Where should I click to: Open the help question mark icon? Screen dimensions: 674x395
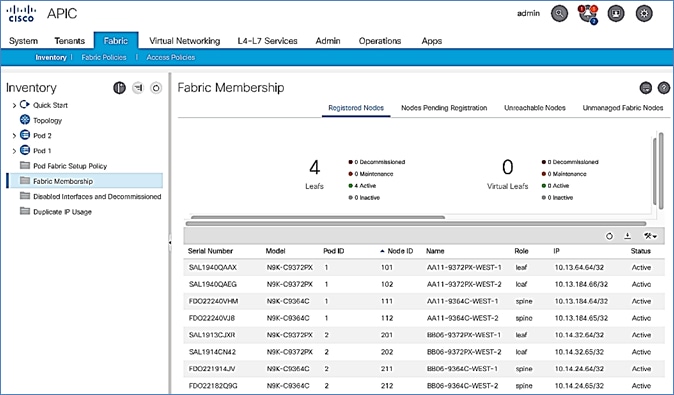[x=664, y=88]
